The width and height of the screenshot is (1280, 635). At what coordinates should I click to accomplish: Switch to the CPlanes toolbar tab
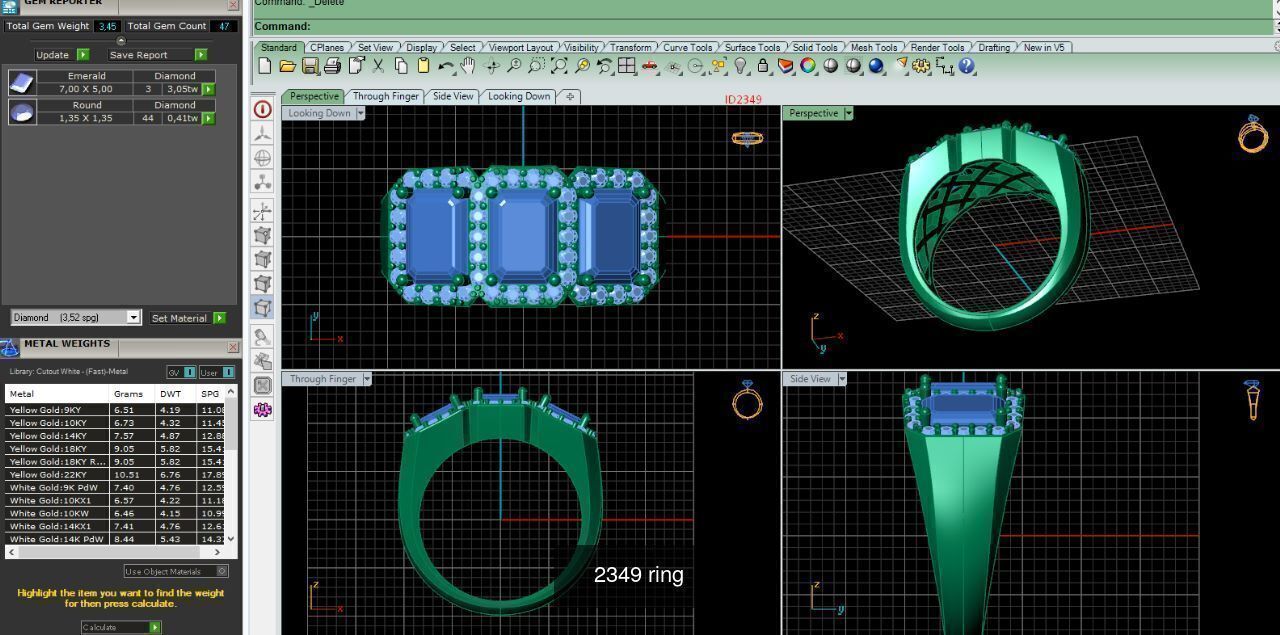327,47
